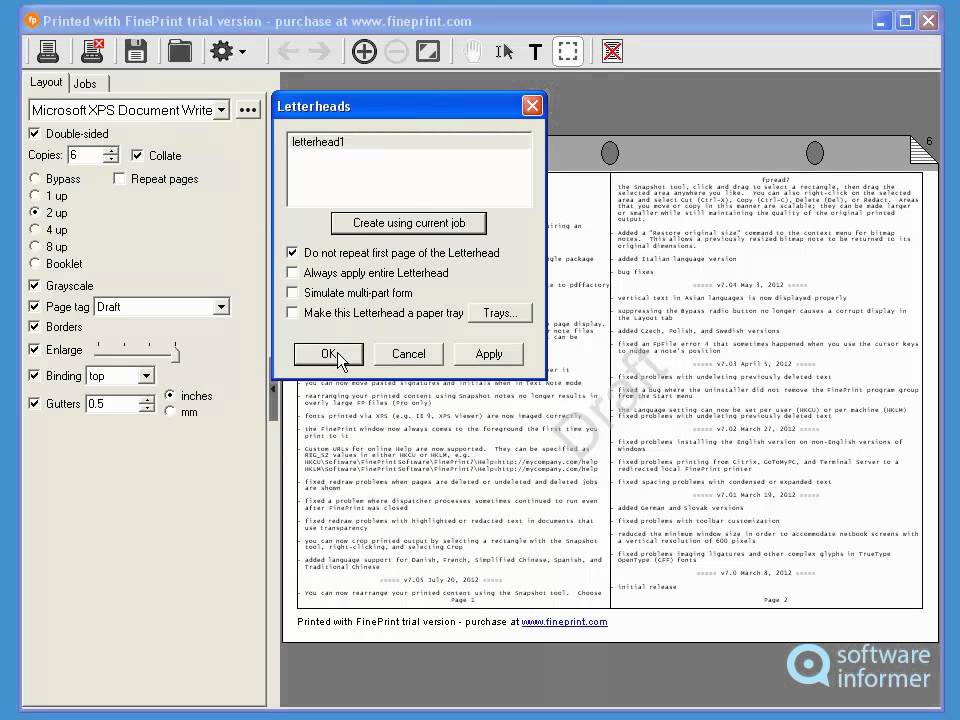Click the Trays... button
The width and height of the screenshot is (960, 720).
500,313
